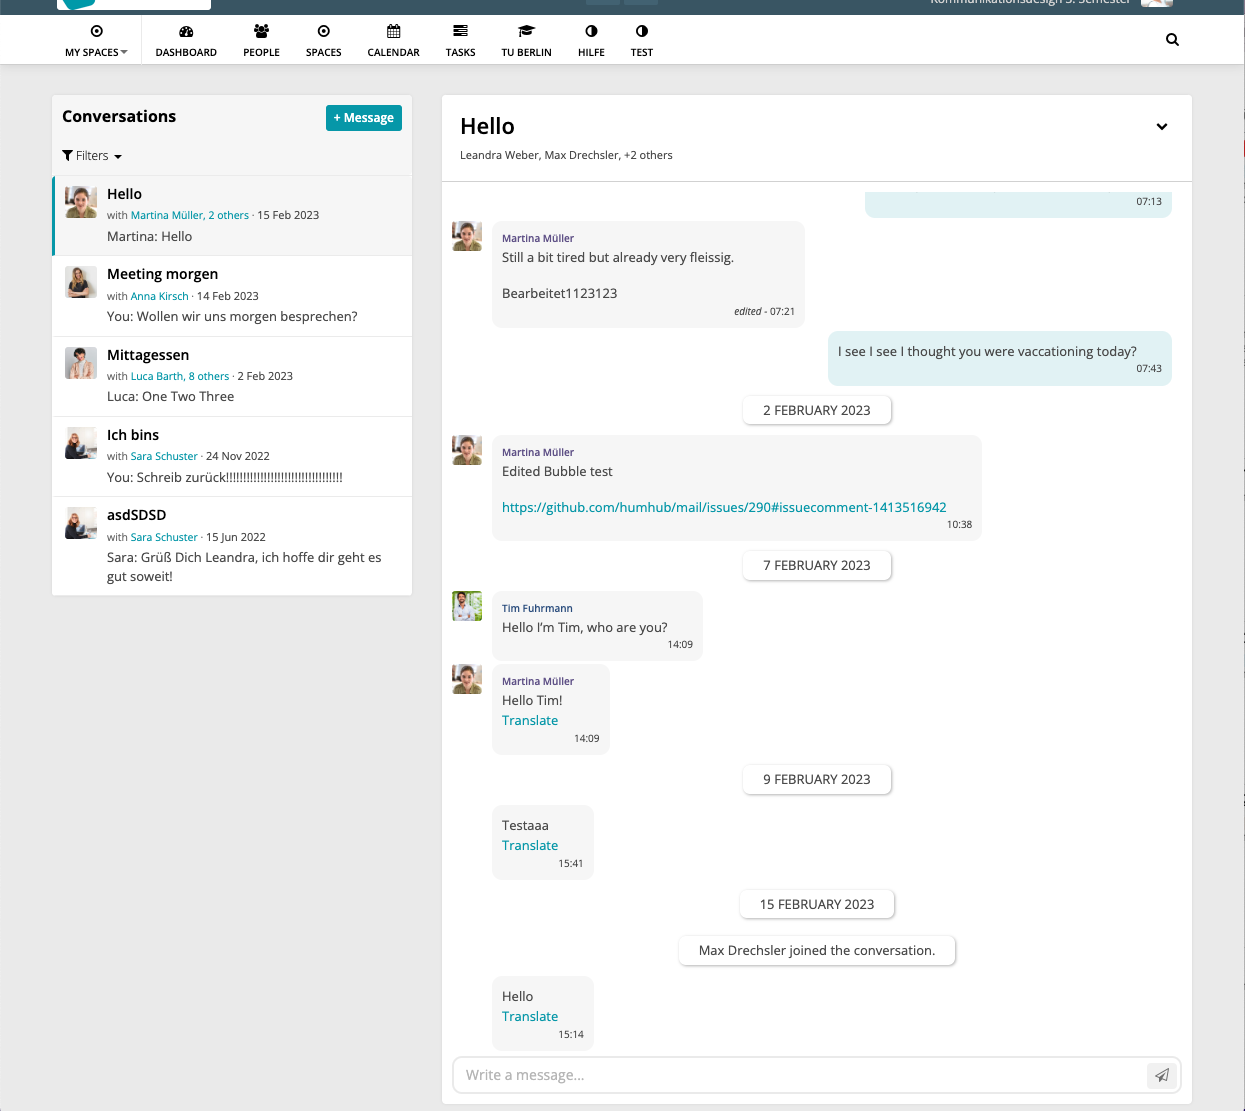Click 'Sara Schuster' link under asdSDSD
Screen dimensions: 1245x1111
pyautogui.click(x=164, y=537)
